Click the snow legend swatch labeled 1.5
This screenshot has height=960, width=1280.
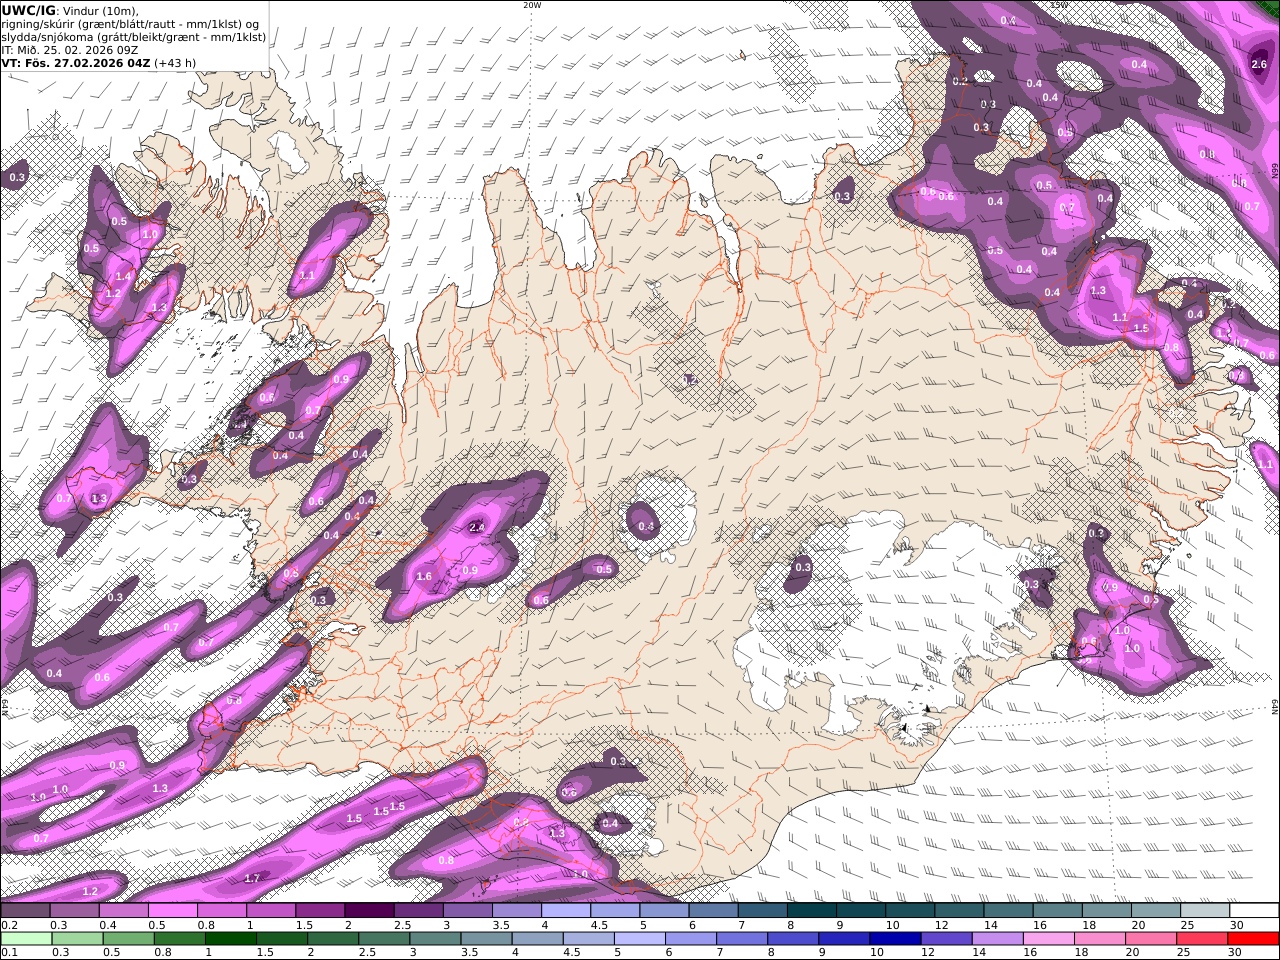pos(319,911)
